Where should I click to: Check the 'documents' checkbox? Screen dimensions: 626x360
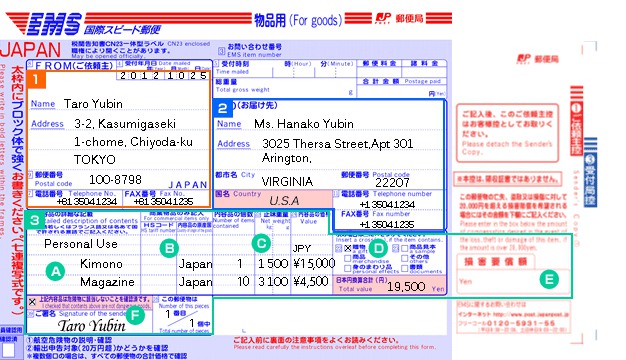(404, 268)
